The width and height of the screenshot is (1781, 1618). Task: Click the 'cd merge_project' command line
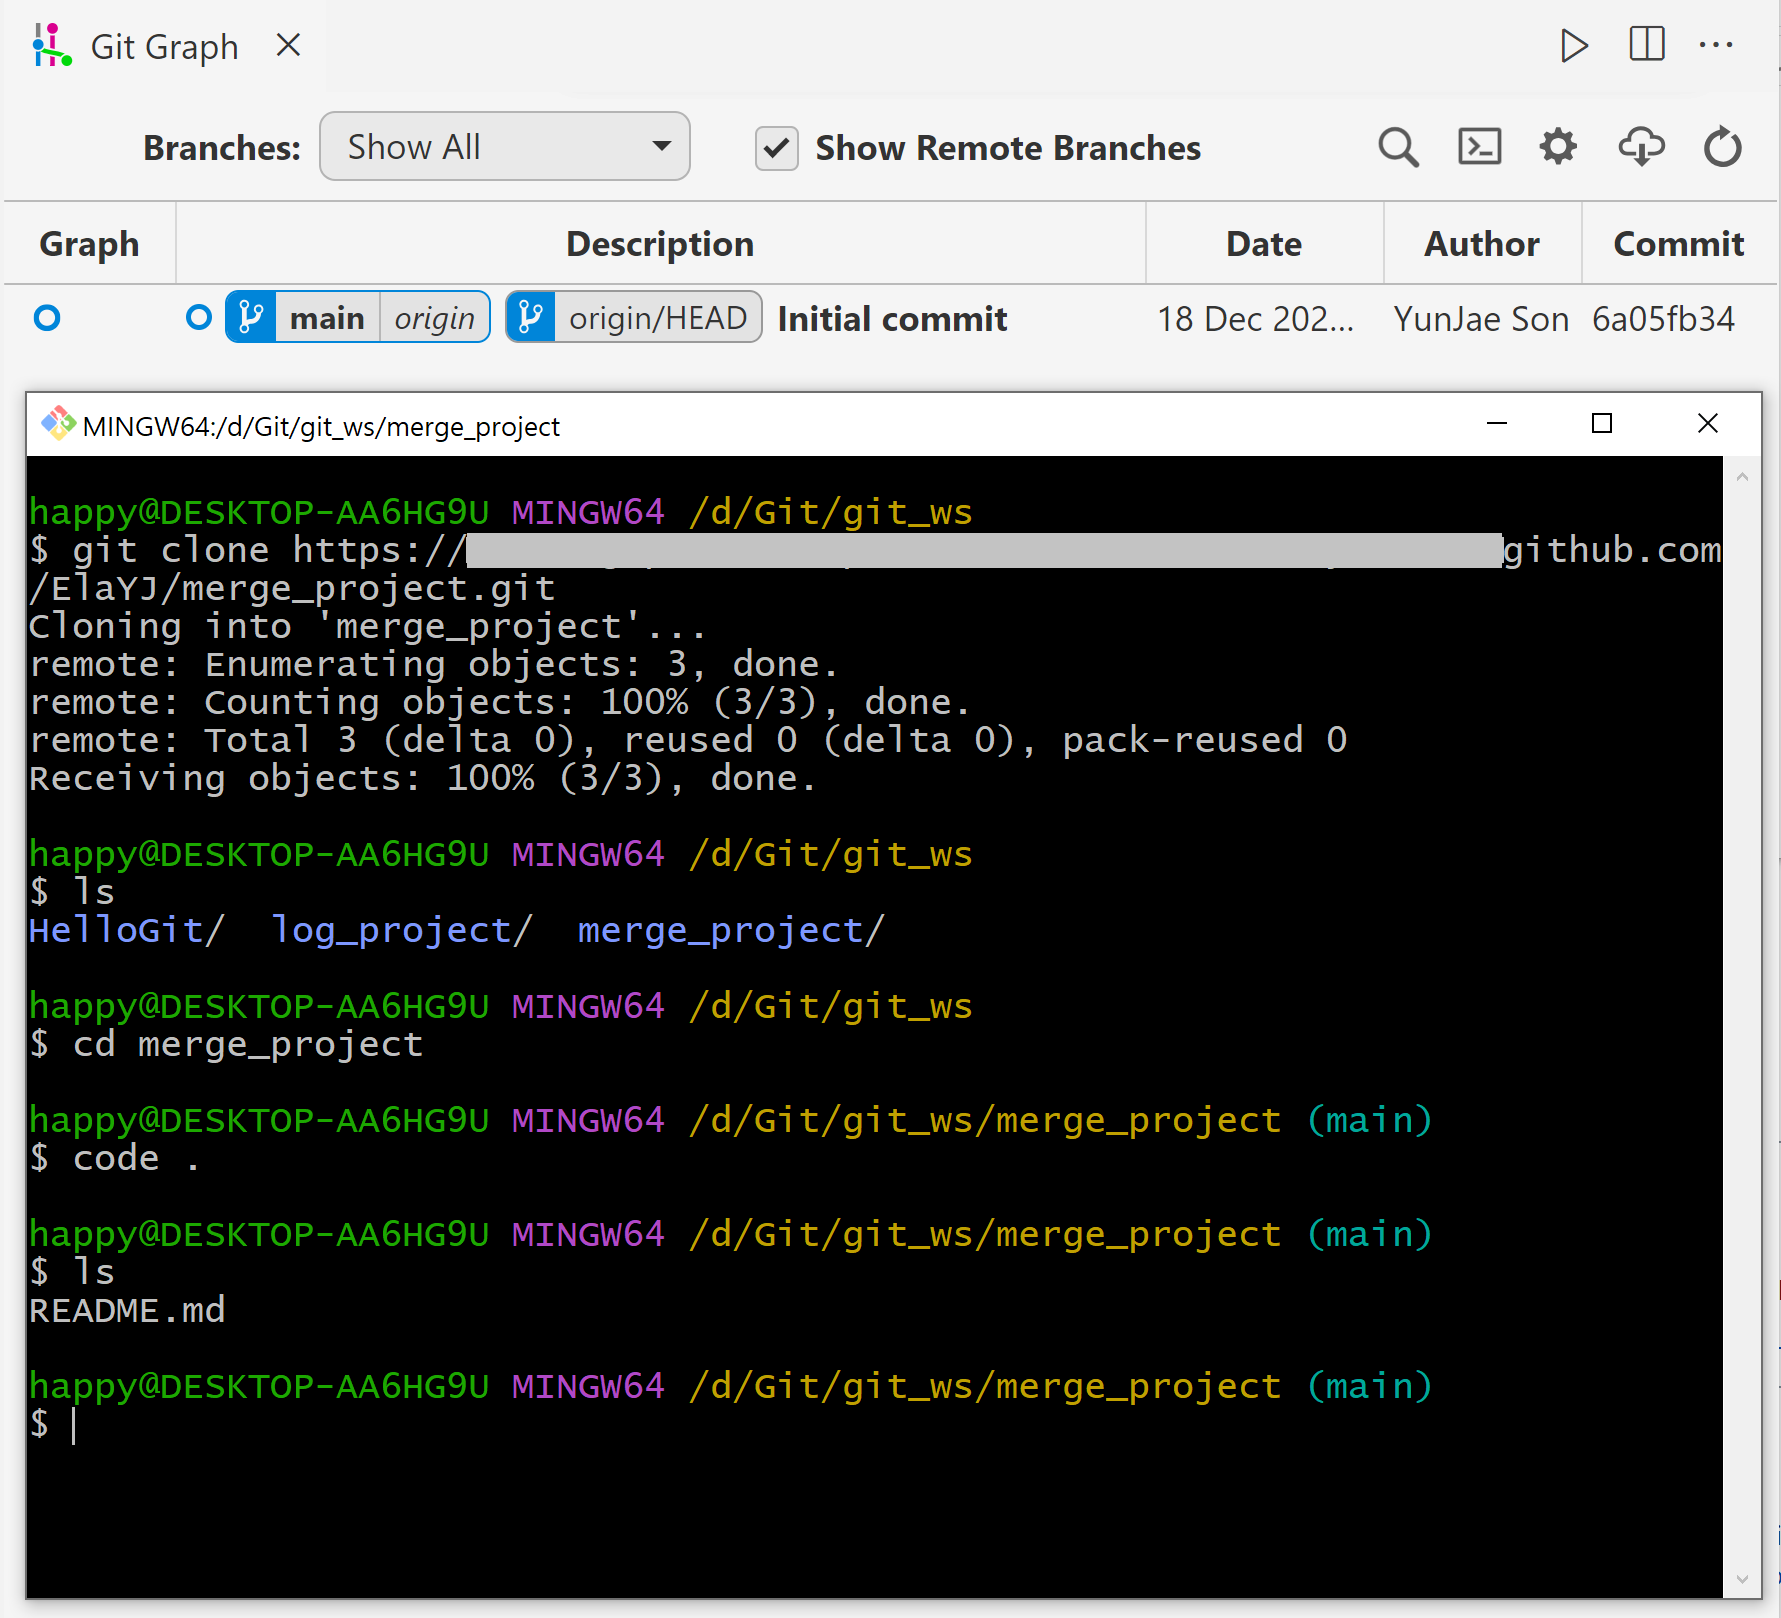point(227,1044)
